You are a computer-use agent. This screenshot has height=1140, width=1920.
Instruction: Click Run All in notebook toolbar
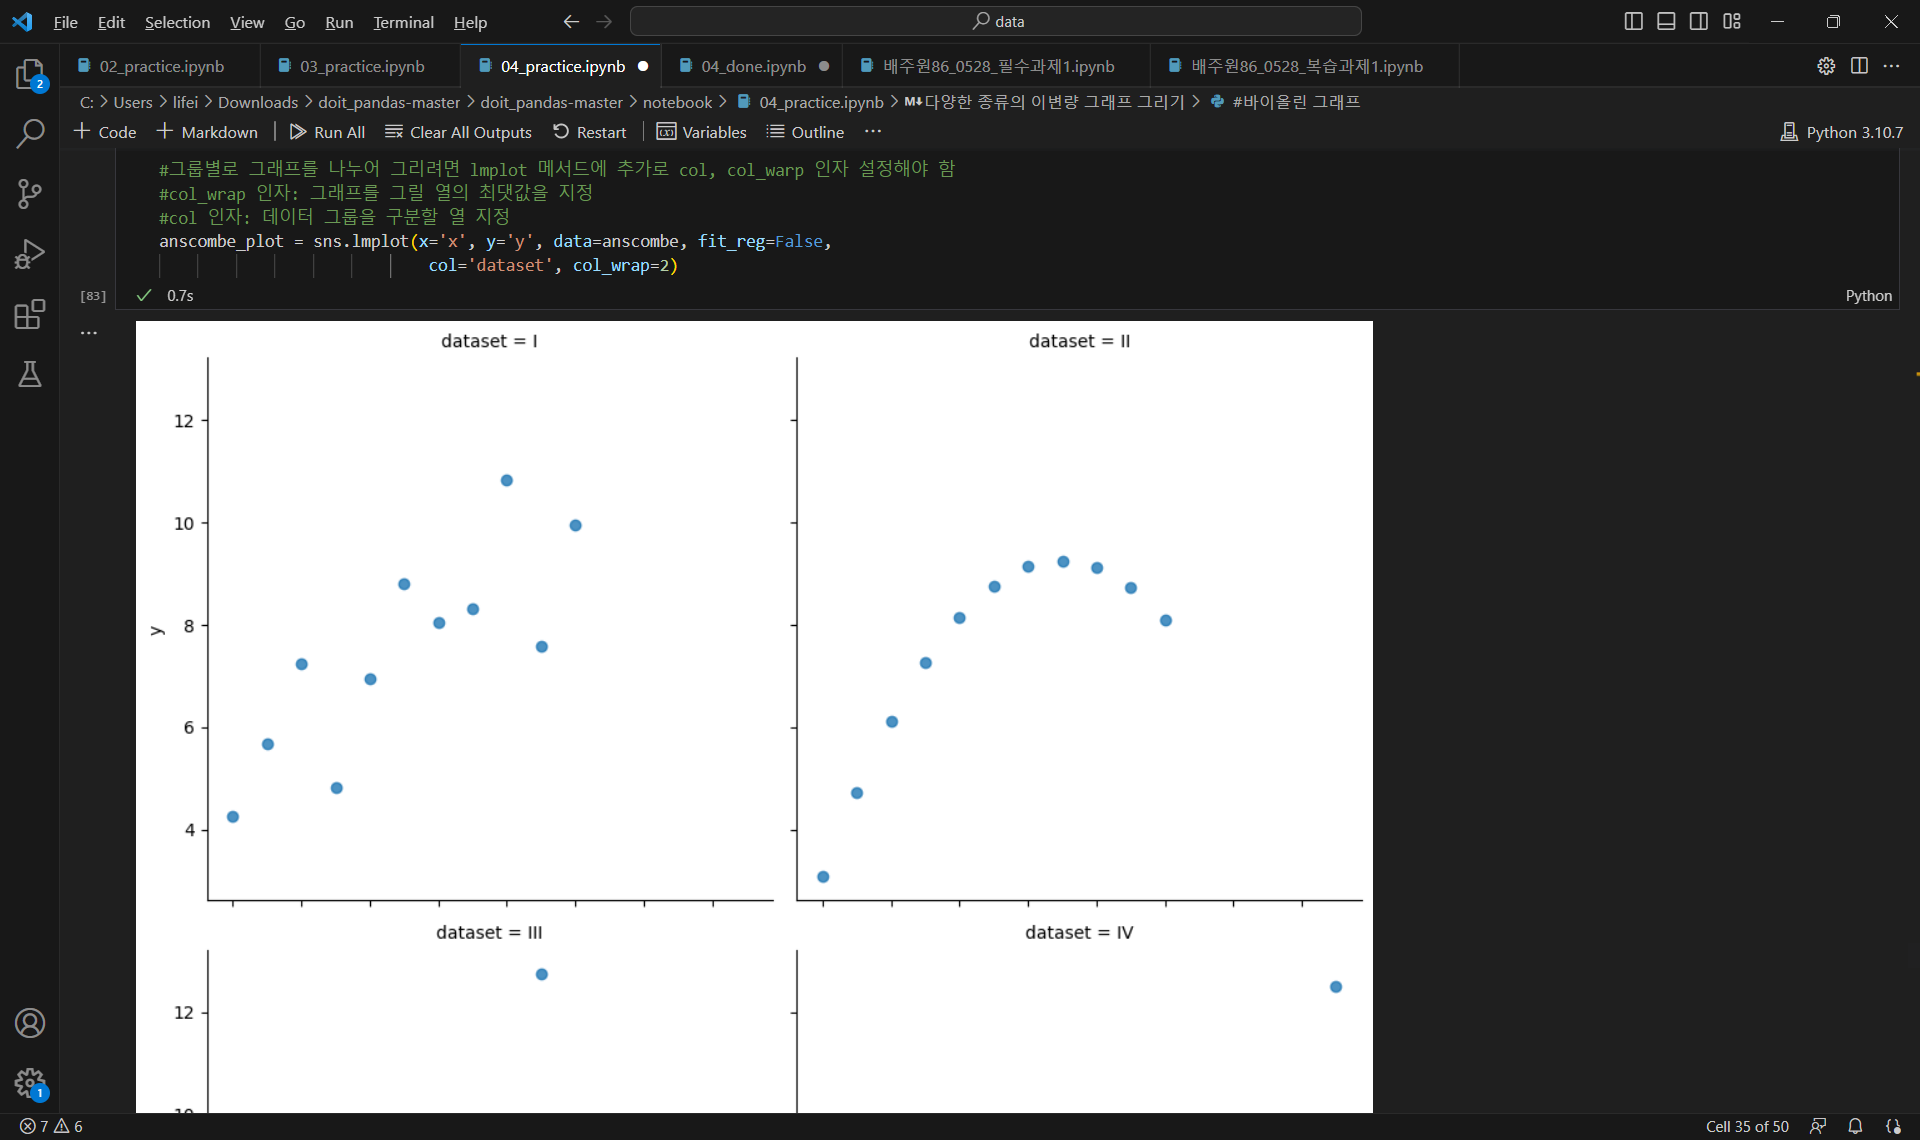[327, 132]
